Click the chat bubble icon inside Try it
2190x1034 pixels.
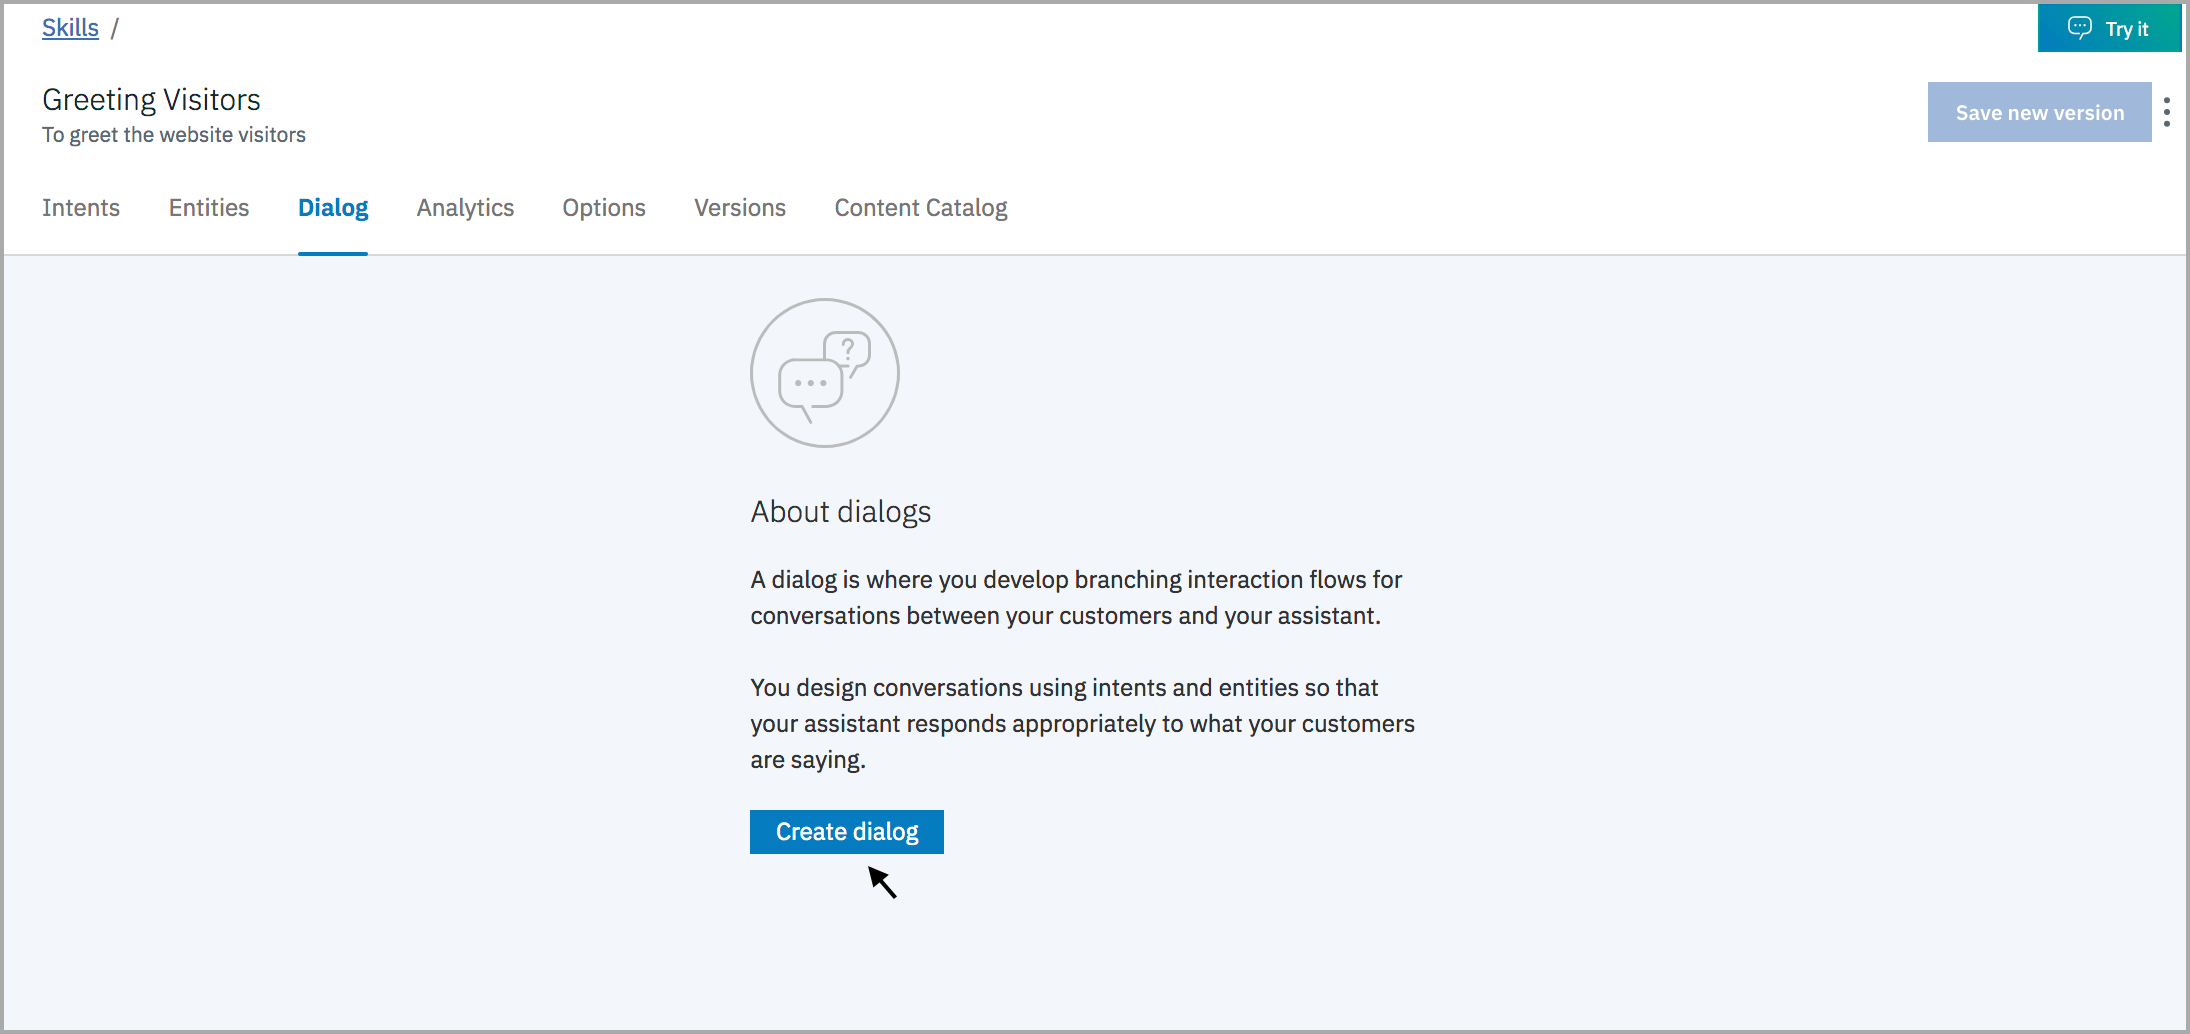tap(2079, 28)
